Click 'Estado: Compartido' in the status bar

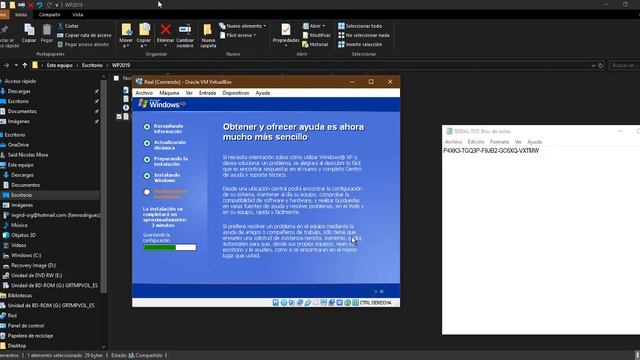tap(137, 356)
